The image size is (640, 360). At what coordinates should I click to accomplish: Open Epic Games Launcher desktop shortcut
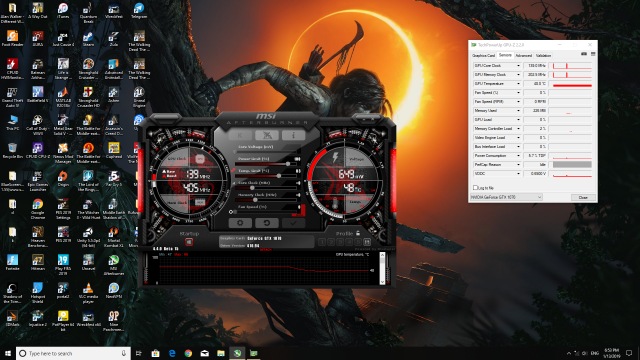click(38, 181)
